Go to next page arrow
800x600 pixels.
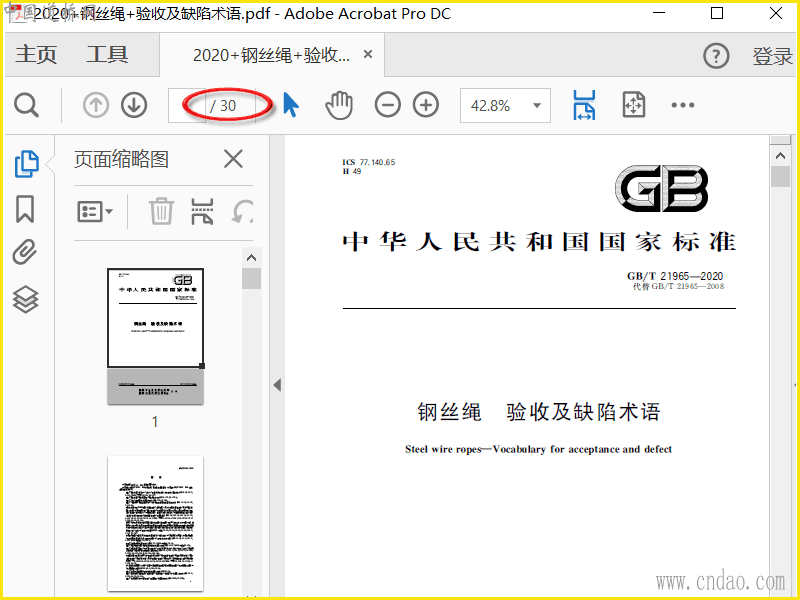click(134, 106)
